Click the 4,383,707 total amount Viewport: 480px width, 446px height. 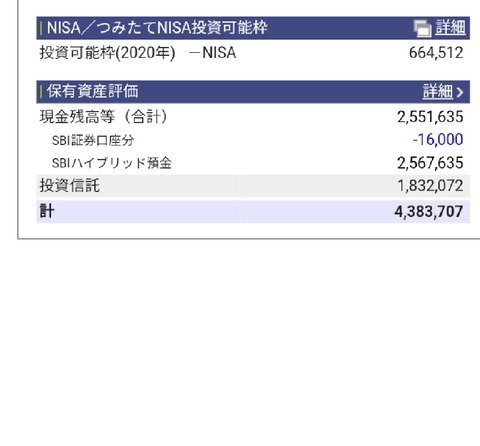pos(429,211)
